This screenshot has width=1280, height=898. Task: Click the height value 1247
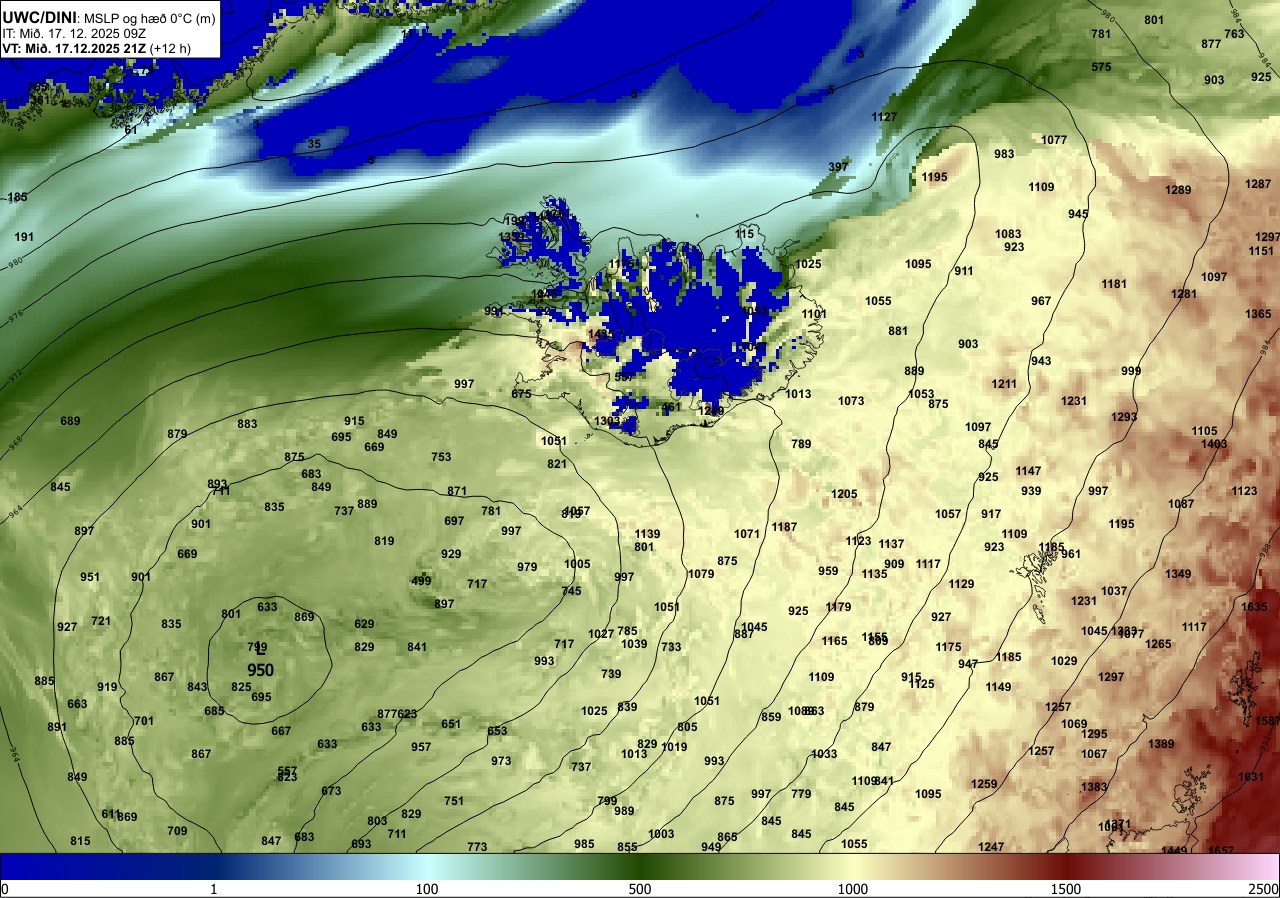point(991,847)
